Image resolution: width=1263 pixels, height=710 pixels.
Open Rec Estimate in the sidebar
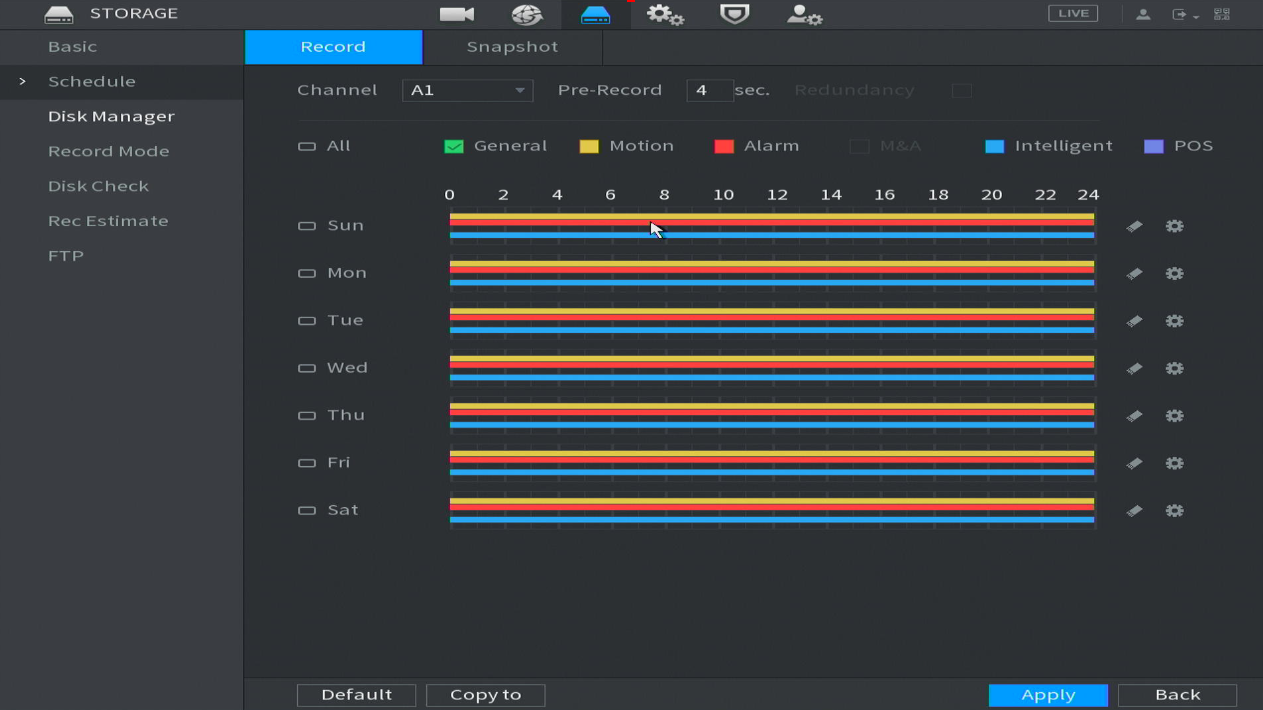pos(108,221)
